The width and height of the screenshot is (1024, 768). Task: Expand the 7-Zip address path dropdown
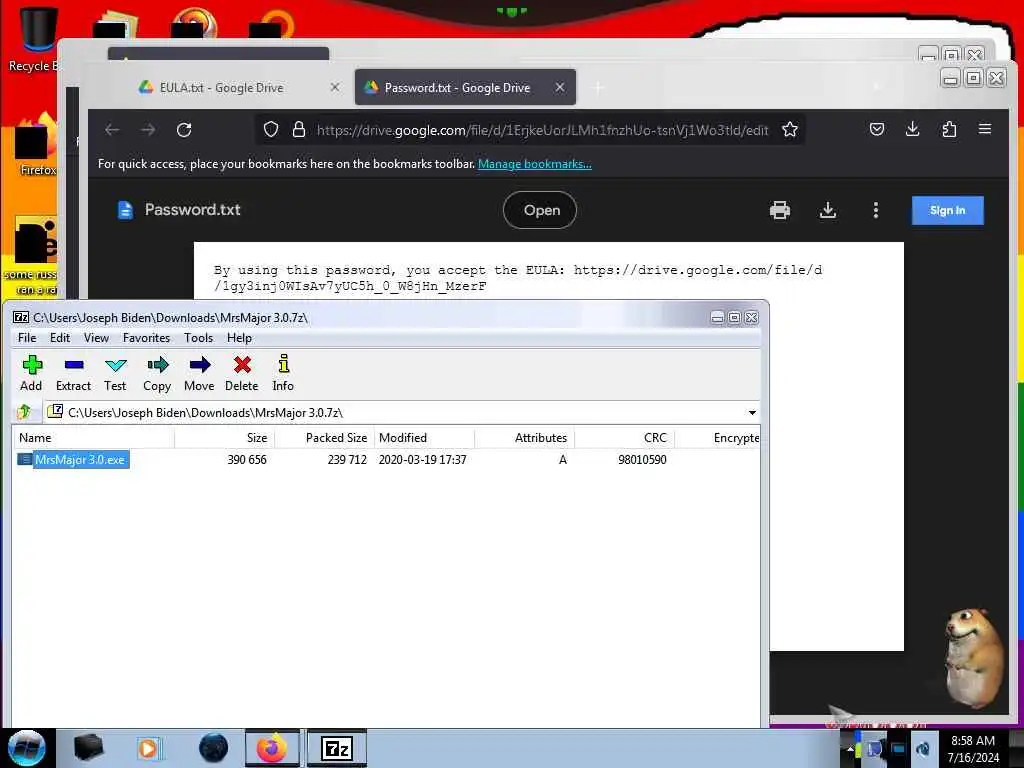(752, 413)
